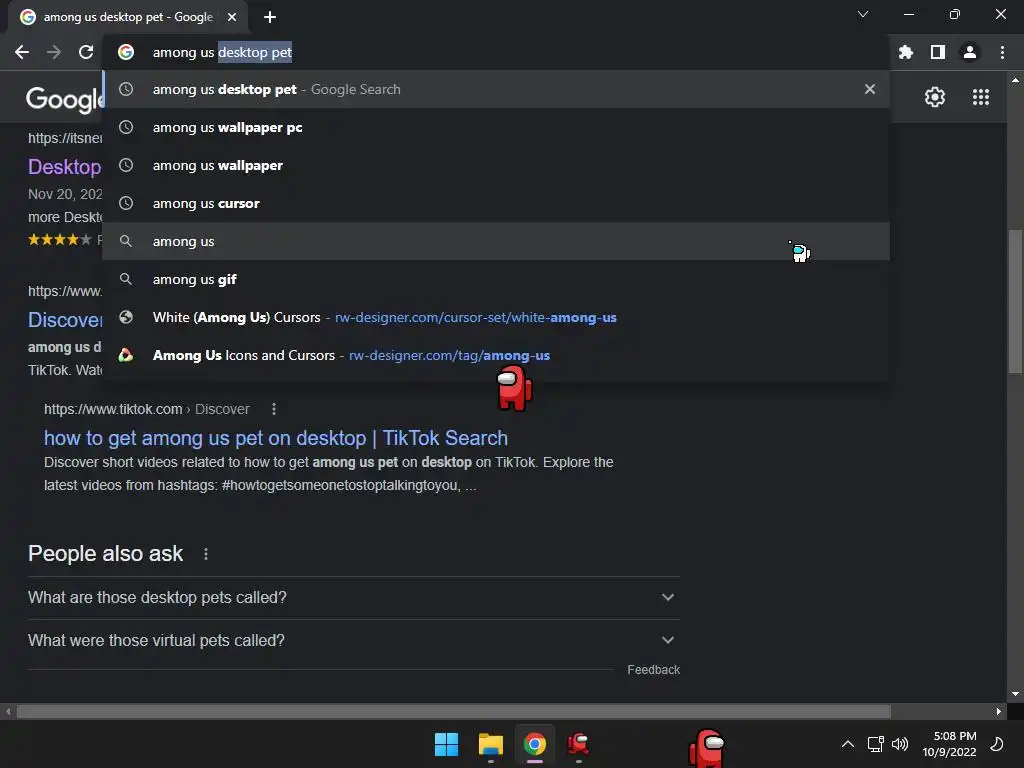
Task: Open the Chrome three-dot menu
Action: point(1002,52)
